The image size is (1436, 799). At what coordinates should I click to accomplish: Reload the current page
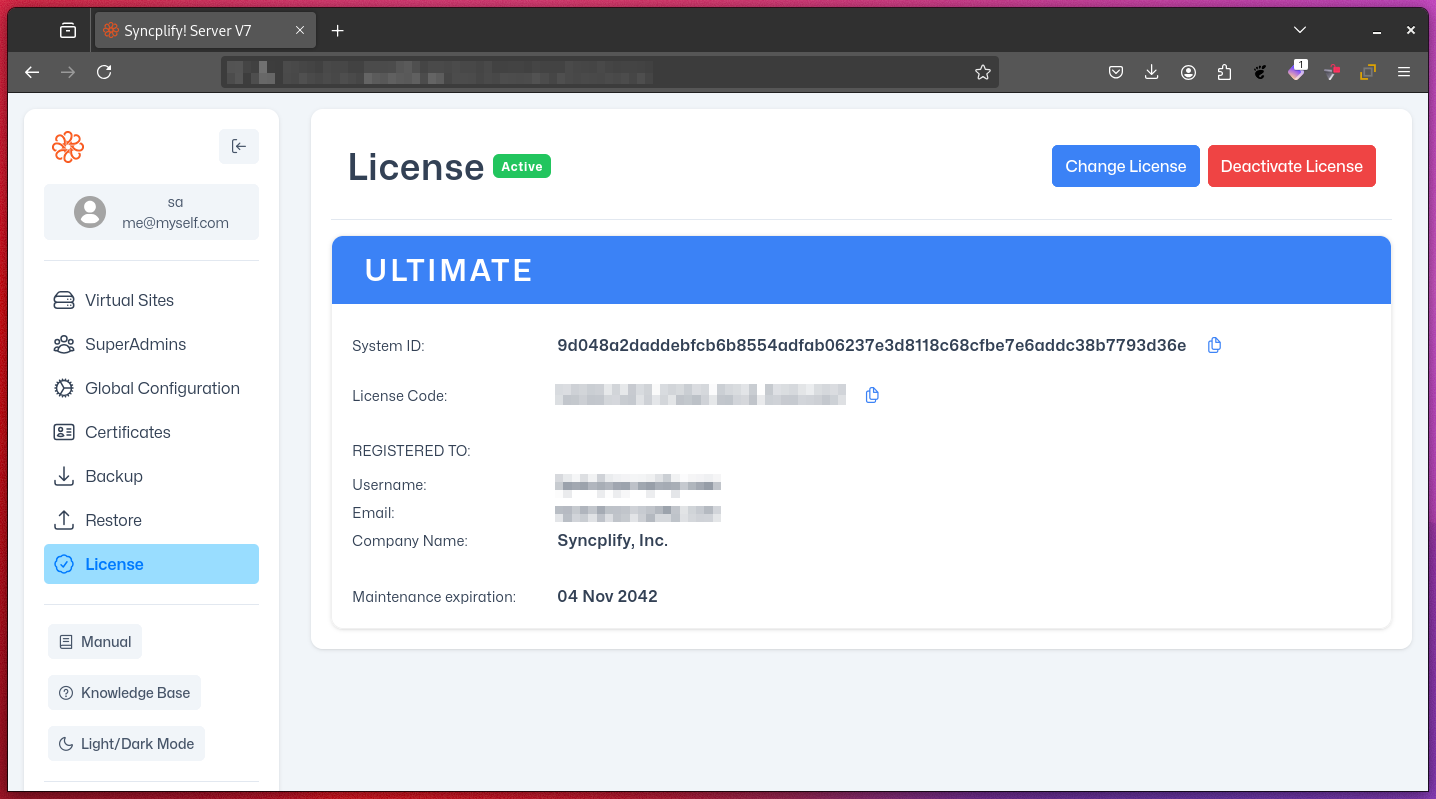coord(104,72)
